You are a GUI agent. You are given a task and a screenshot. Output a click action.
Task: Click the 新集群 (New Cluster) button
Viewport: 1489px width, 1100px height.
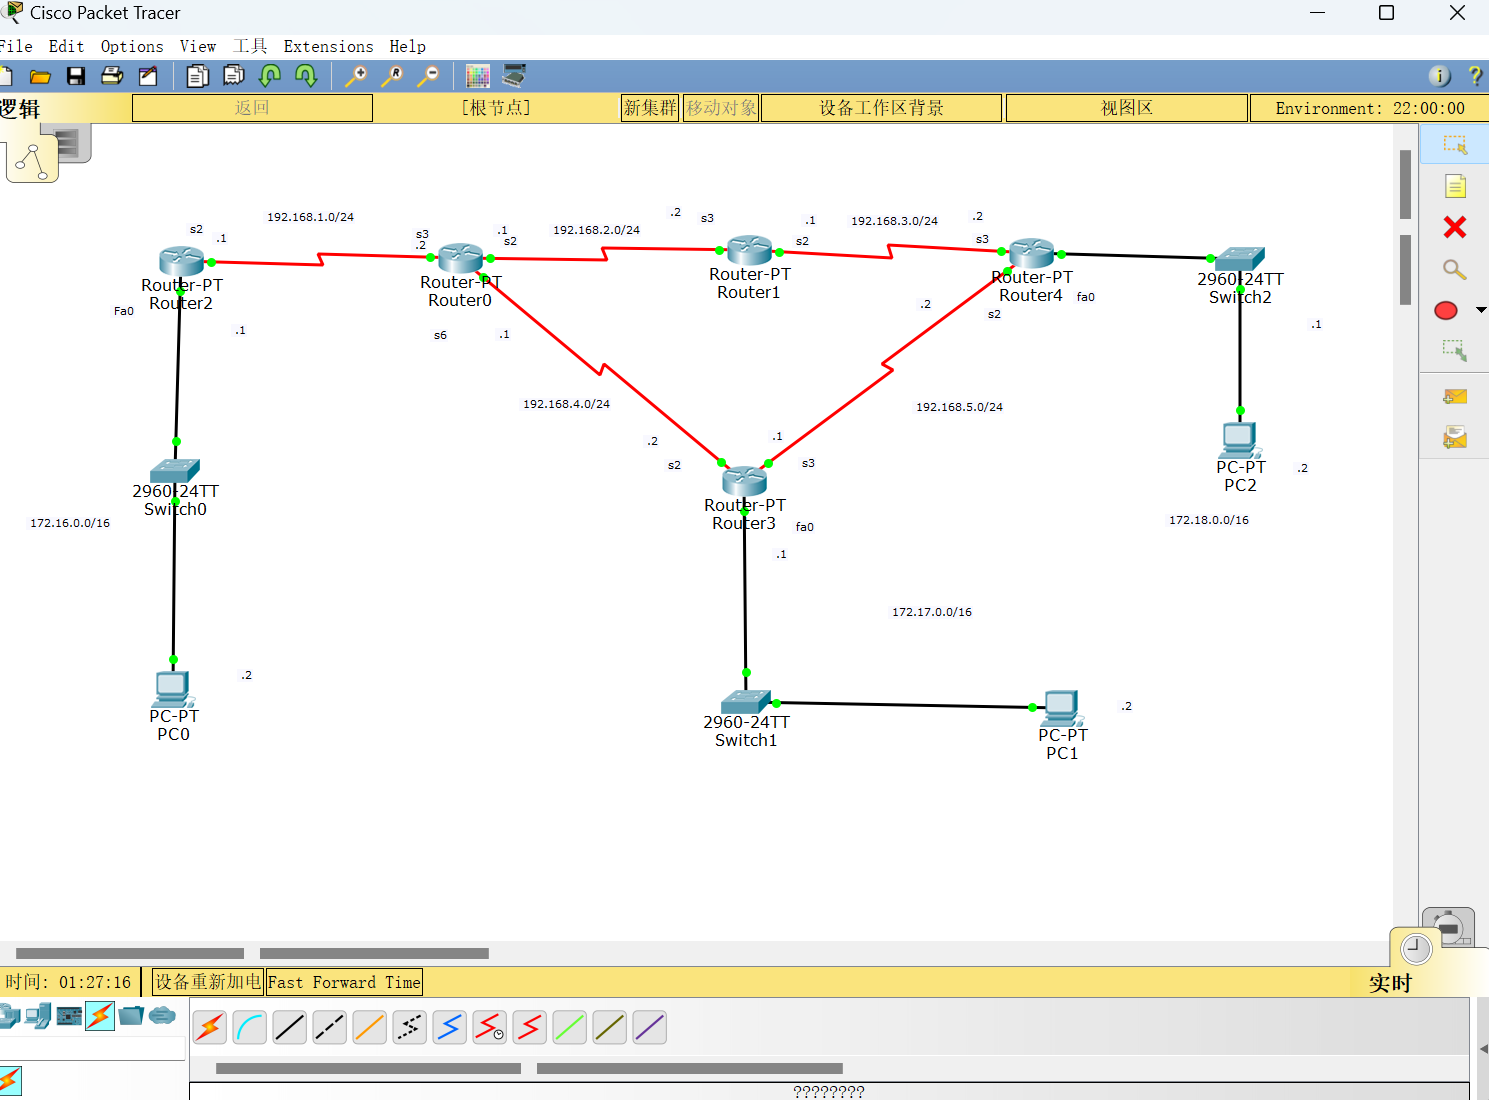click(650, 108)
